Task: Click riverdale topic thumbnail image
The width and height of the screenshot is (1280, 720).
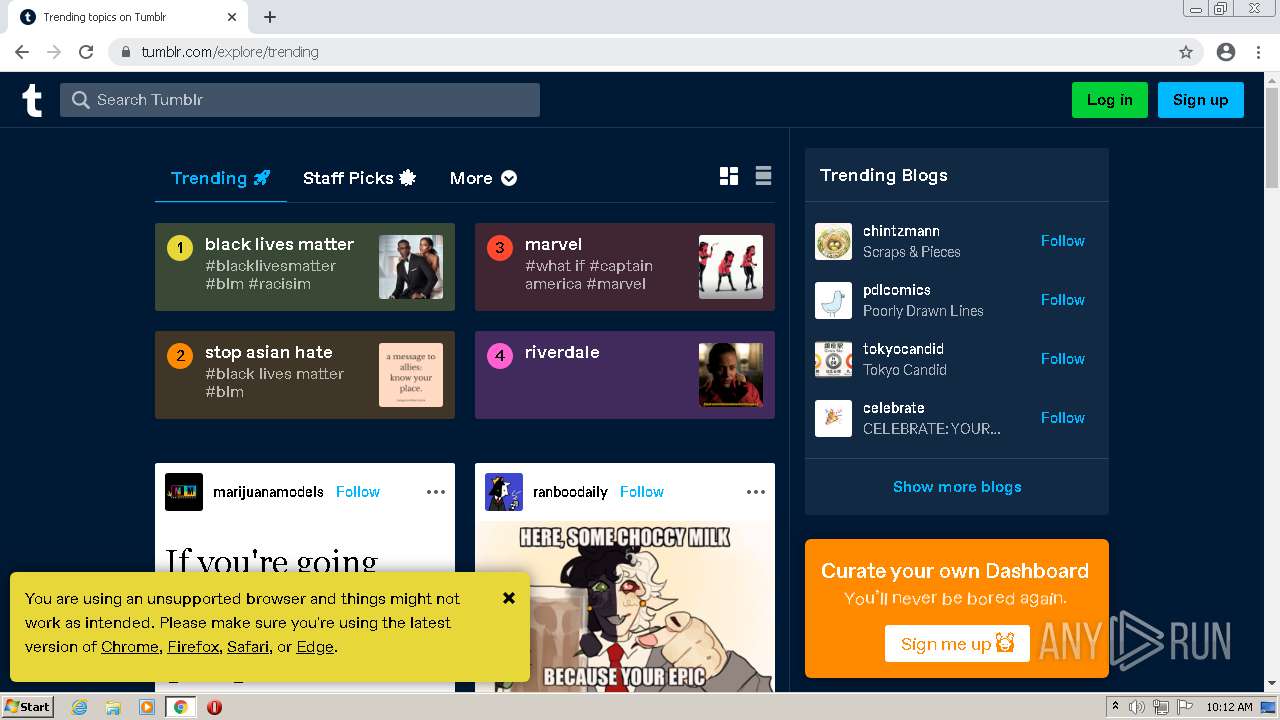Action: [731, 375]
